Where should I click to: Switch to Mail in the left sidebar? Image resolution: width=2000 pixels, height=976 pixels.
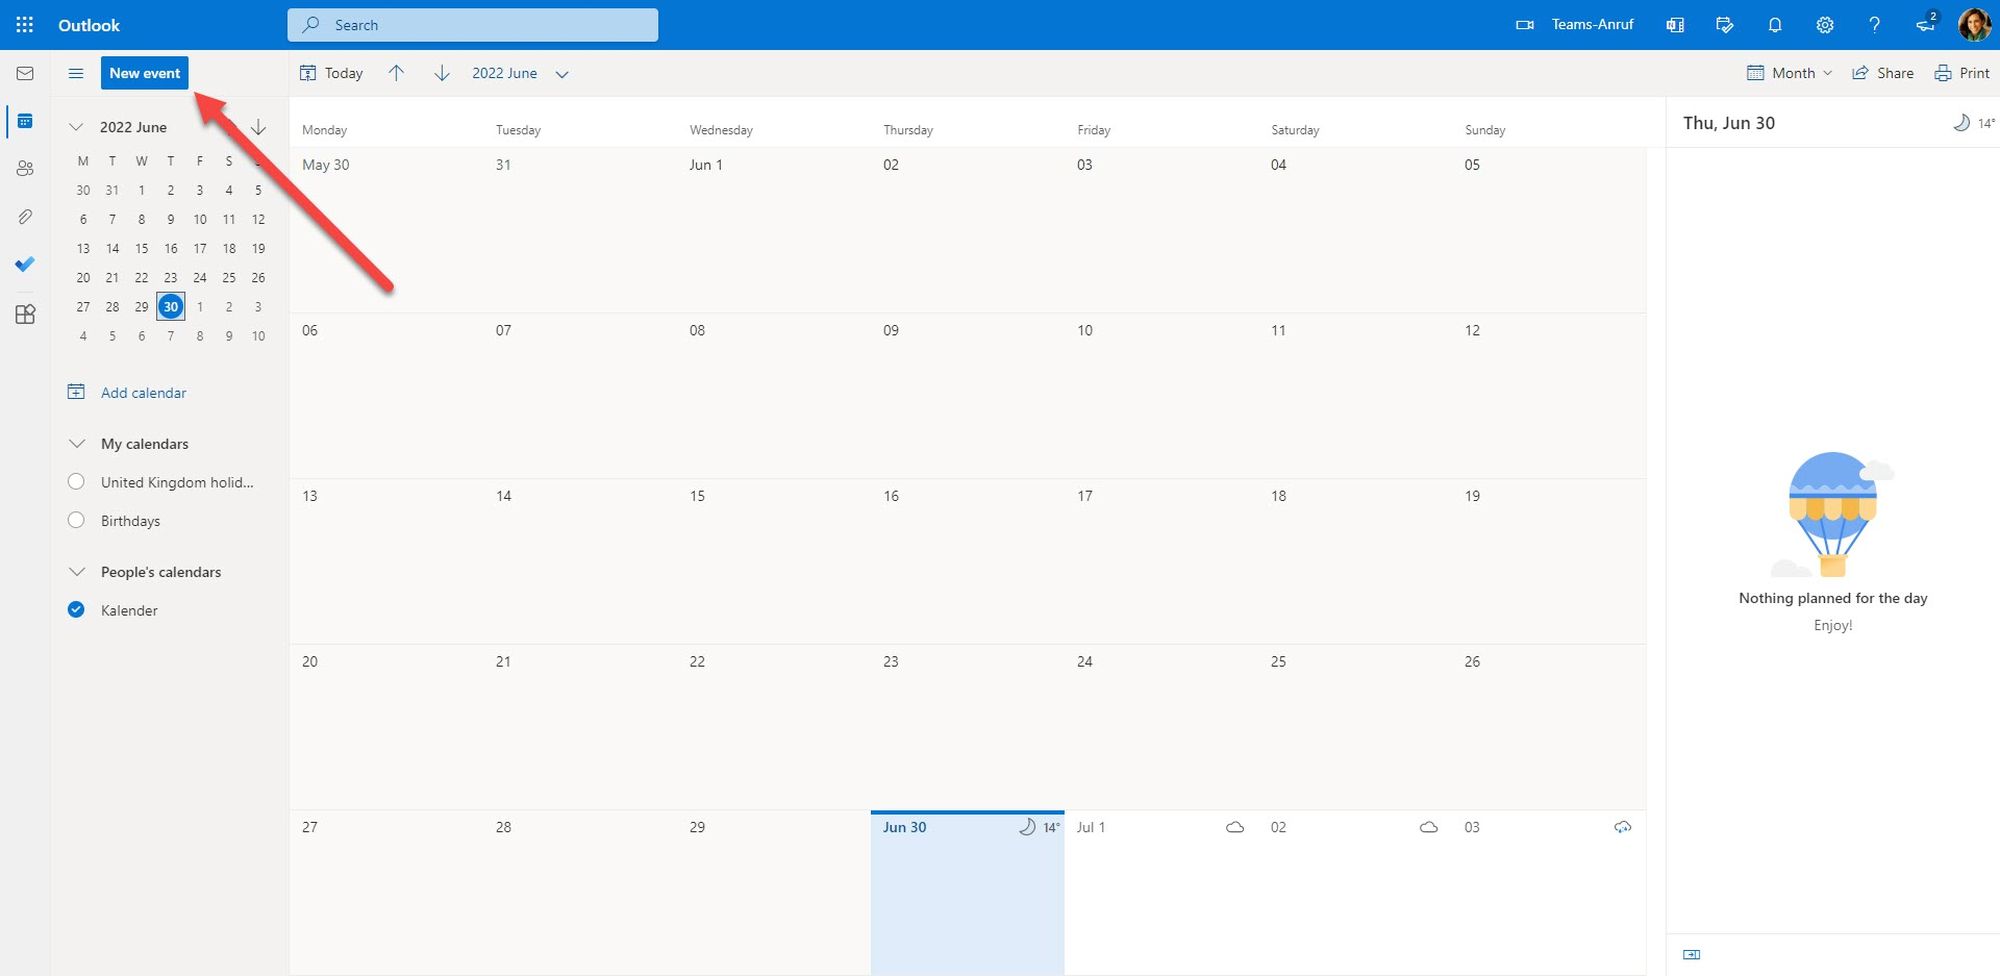(x=25, y=73)
